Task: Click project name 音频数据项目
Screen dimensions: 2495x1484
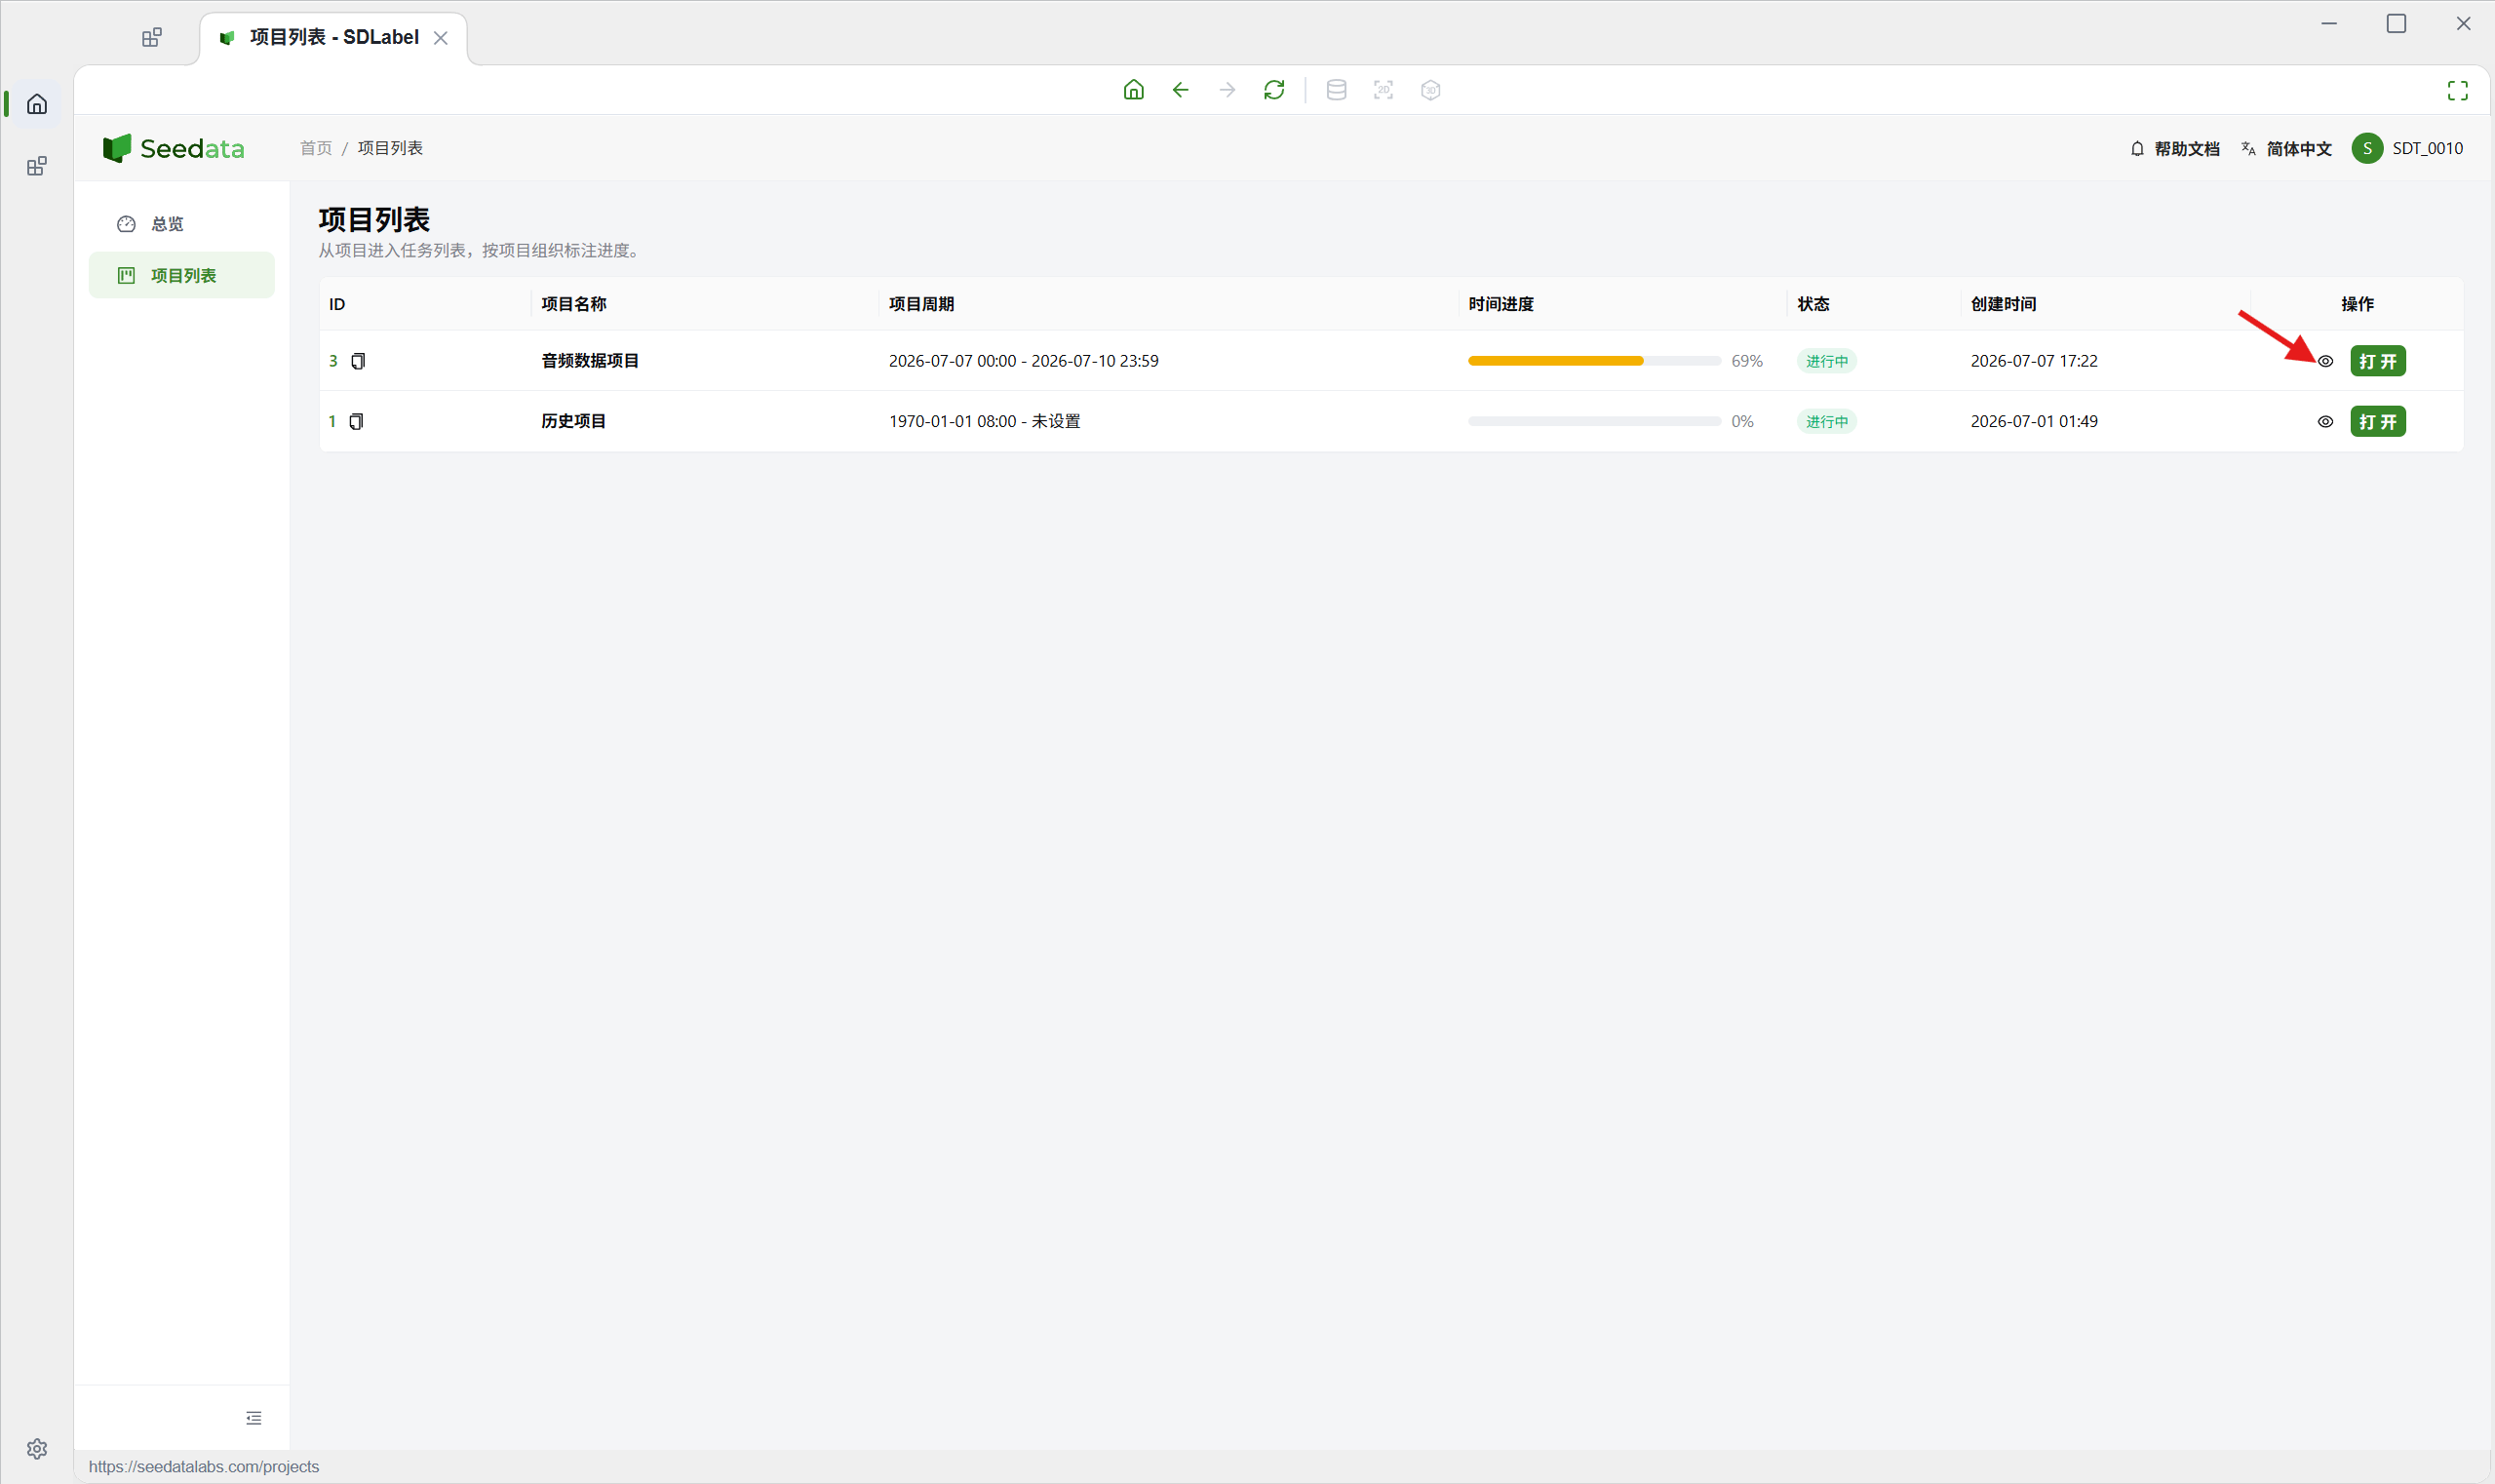Action: click(x=590, y=361)
